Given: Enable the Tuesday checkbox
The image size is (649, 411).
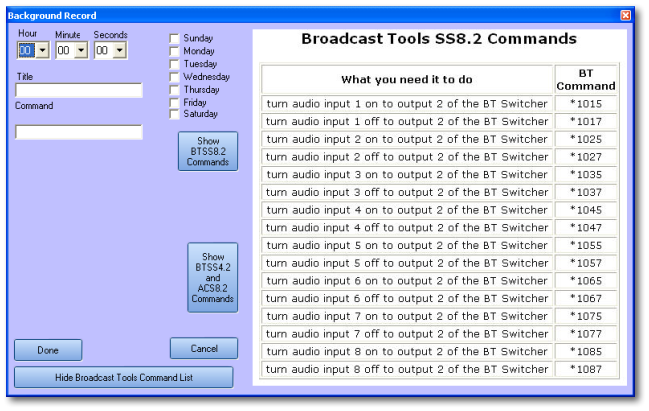Looking at the screenshot, I should [174, 64].
